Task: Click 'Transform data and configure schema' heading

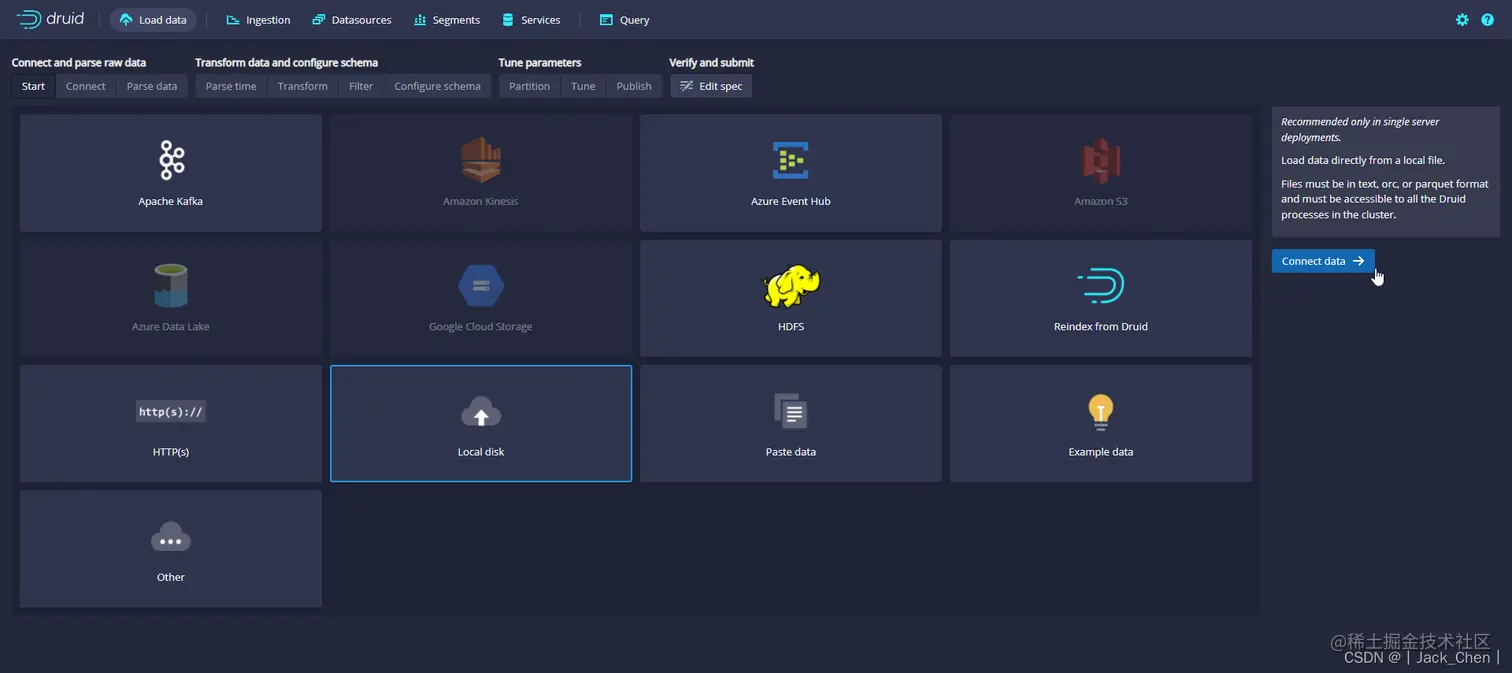Action: click(x=286, y=63)
